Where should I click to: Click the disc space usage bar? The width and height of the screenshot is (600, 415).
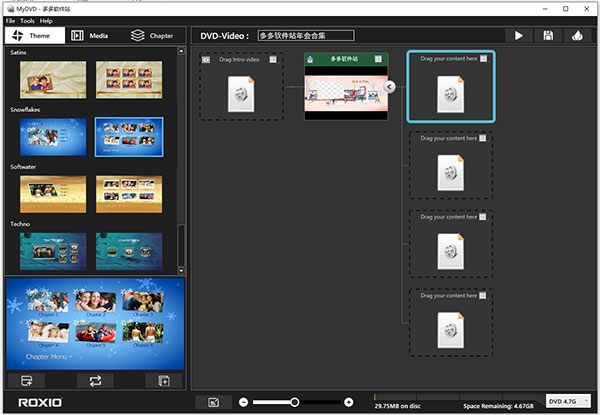pyautogui.click(x=458, y=397)
